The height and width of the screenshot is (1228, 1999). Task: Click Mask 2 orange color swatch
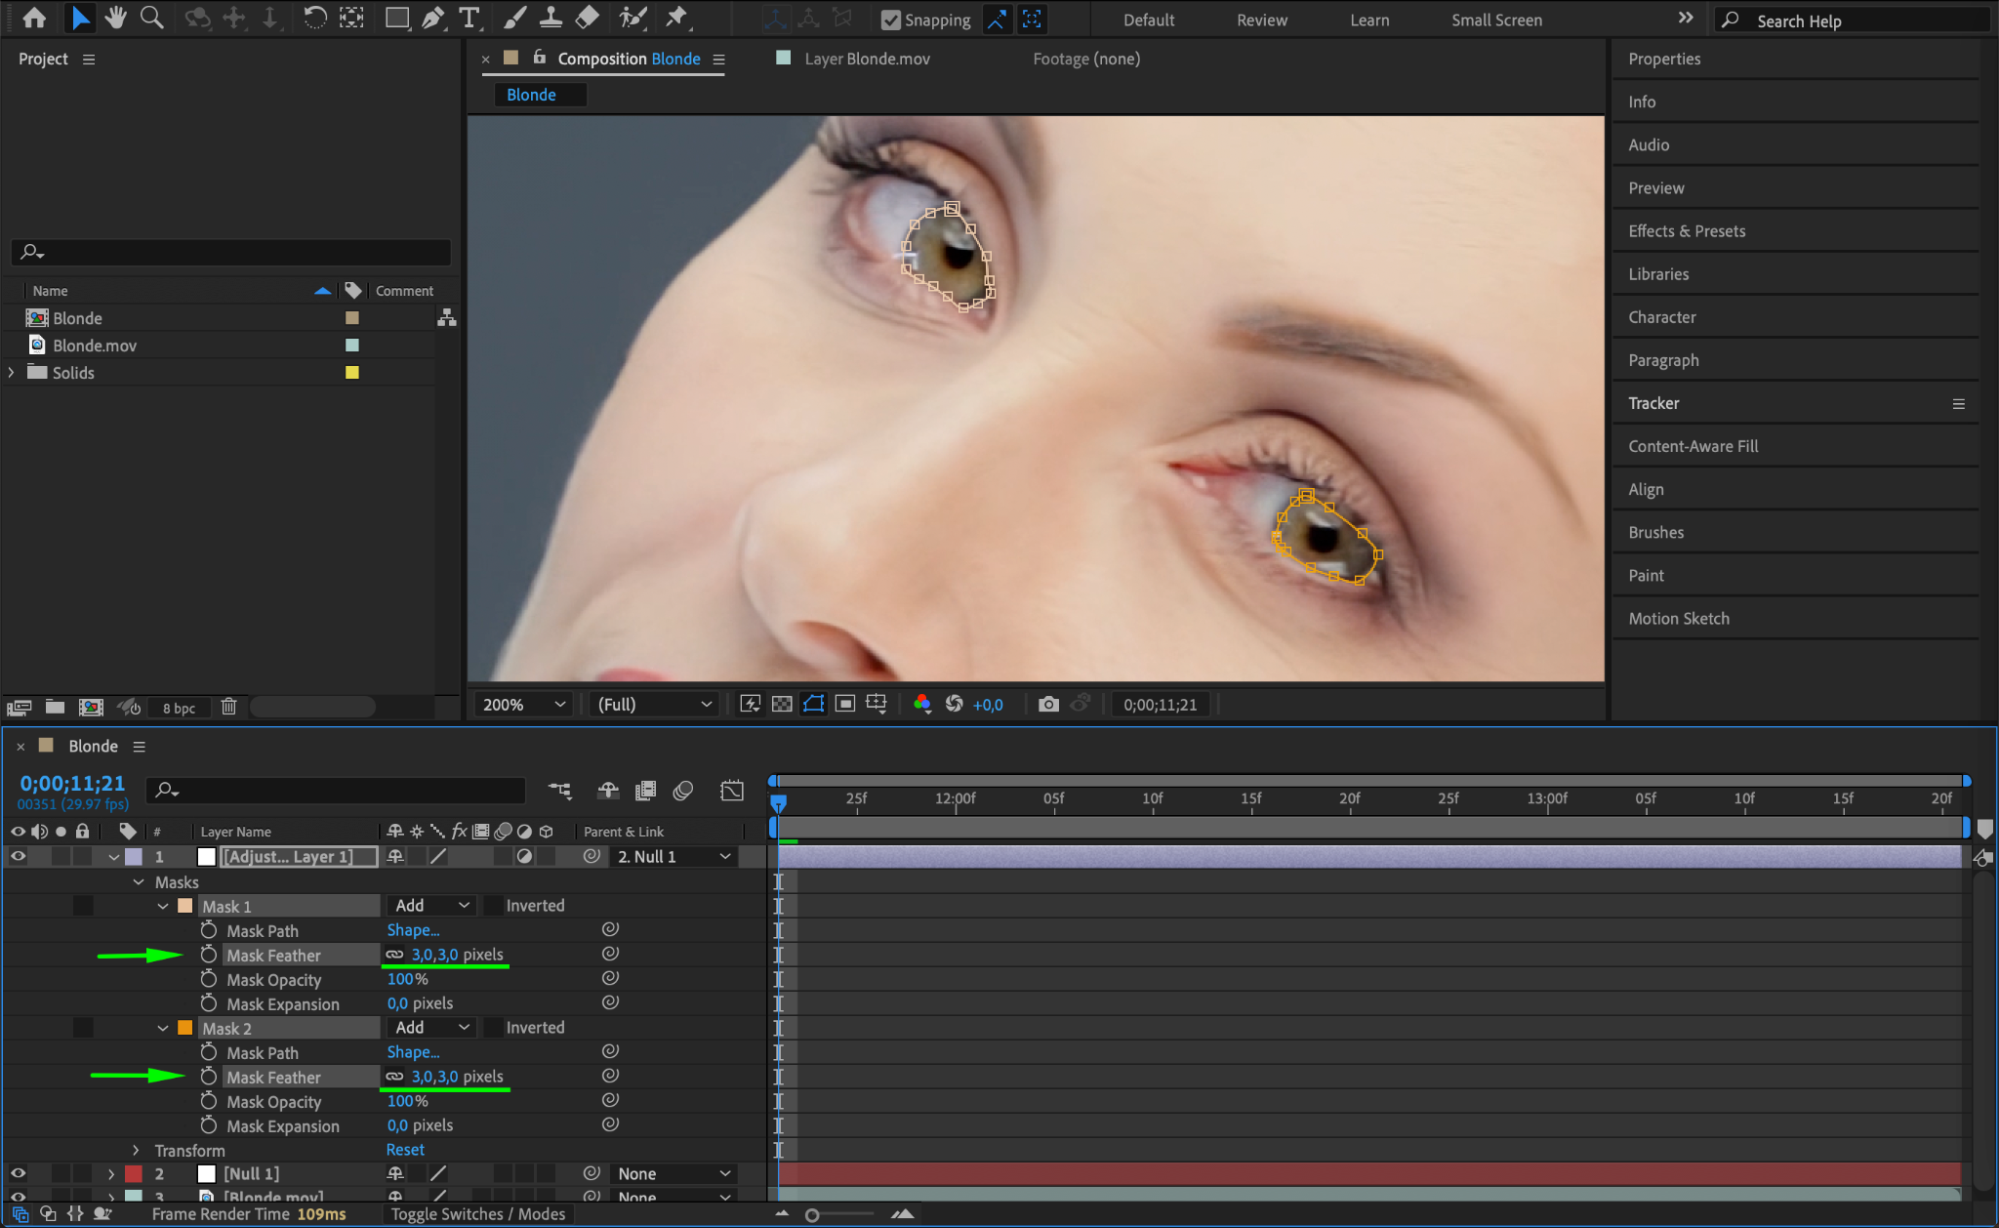point(185,1028)
